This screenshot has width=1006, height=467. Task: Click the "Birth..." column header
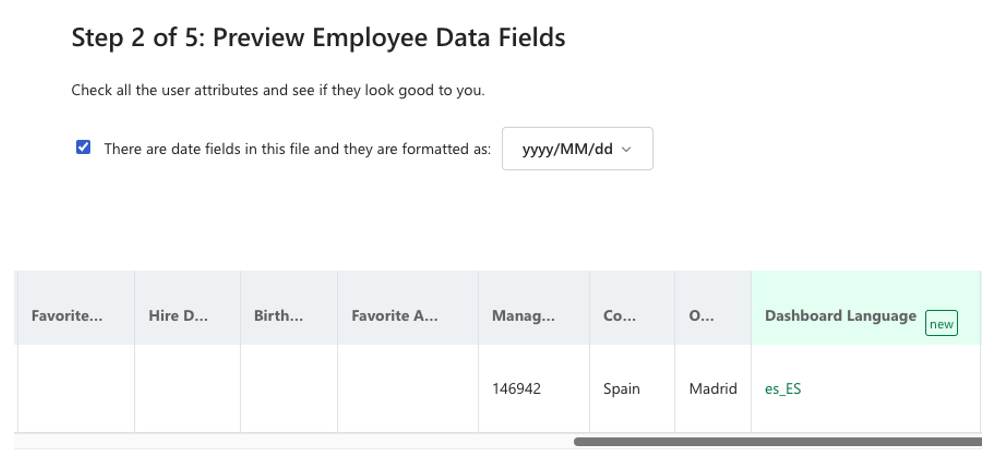[279, 316]
